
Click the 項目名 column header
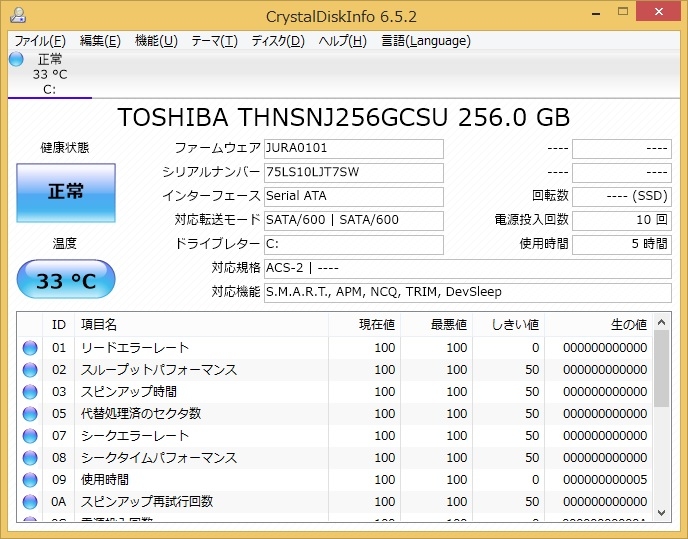201,325
